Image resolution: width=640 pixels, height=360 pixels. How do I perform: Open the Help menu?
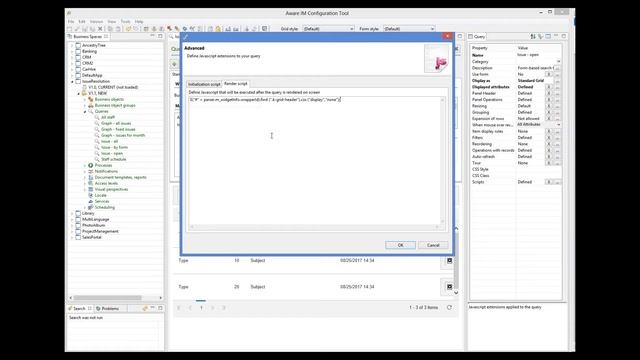click(139, 22)
